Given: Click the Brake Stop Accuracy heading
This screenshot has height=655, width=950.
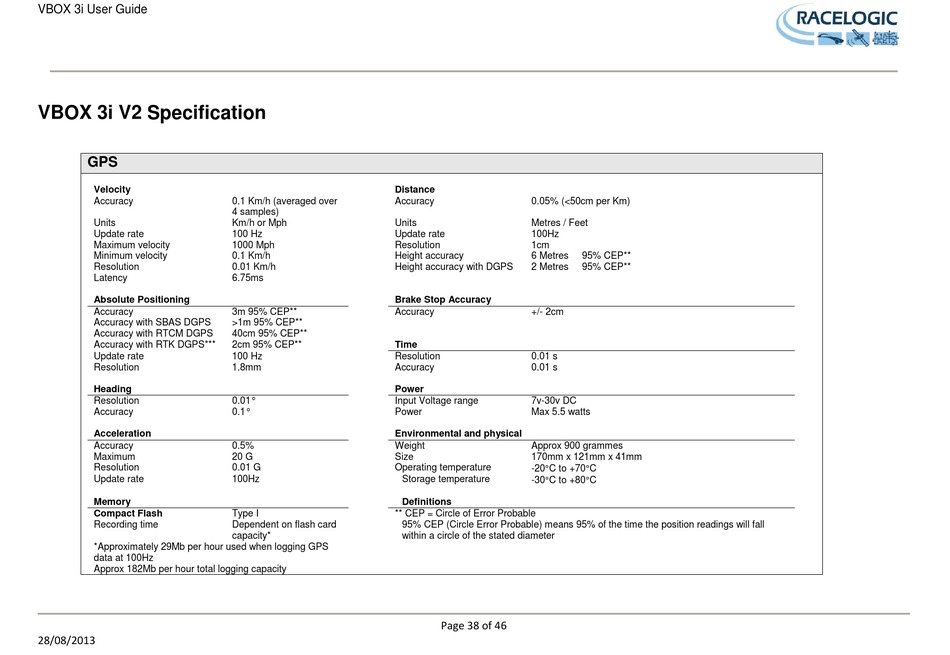Looking at the screenshot, I should point(443,299).
